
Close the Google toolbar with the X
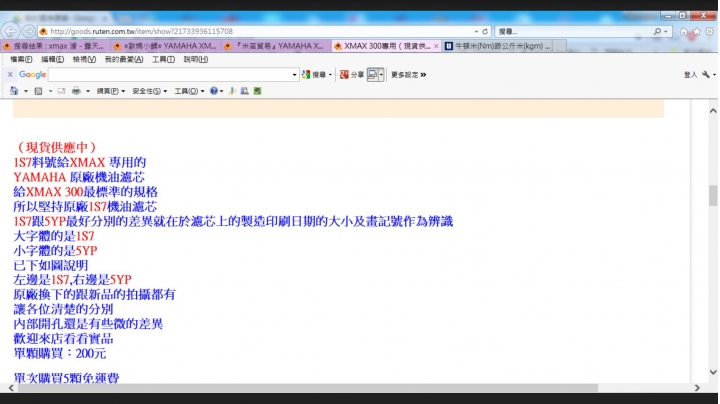click(10, 74)
